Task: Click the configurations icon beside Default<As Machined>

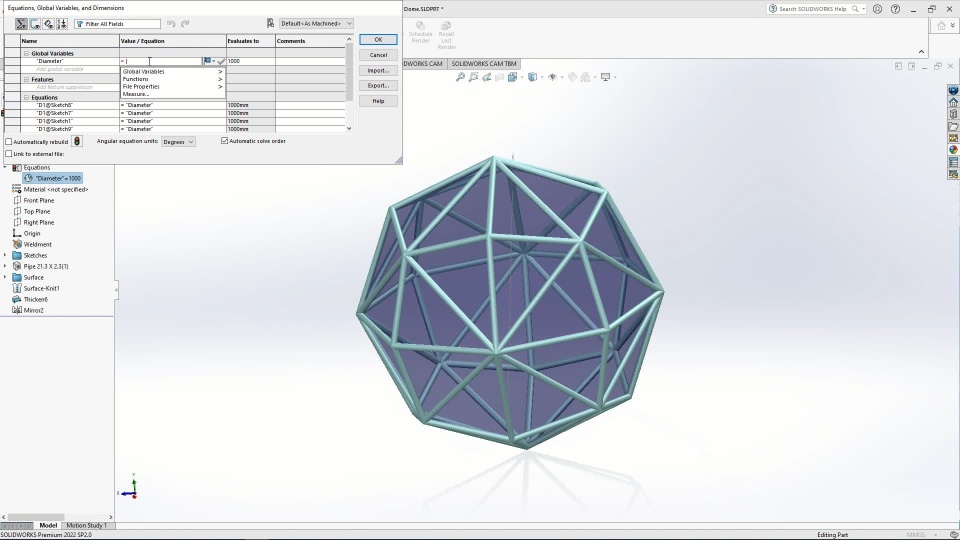Action: [x=270, y=23]
